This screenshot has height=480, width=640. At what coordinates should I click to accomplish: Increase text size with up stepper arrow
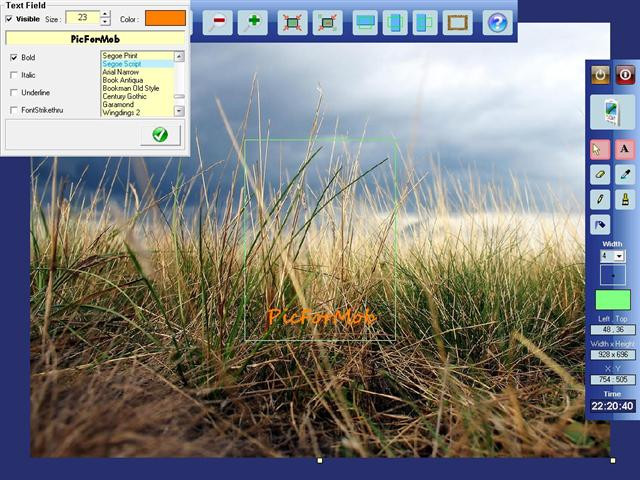[x=105, y=14]
